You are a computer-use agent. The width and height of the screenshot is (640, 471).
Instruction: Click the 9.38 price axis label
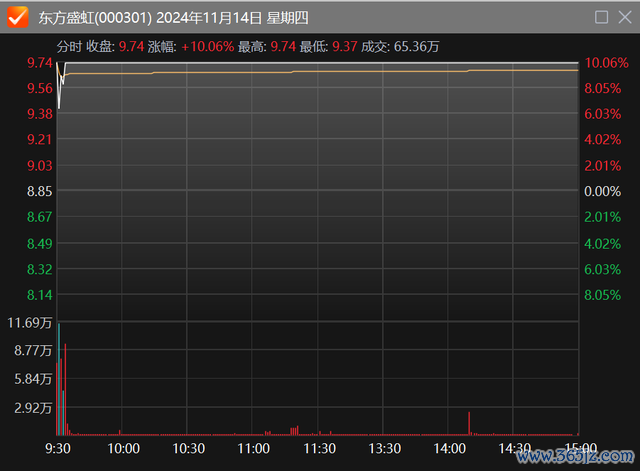tap(40, 114)
